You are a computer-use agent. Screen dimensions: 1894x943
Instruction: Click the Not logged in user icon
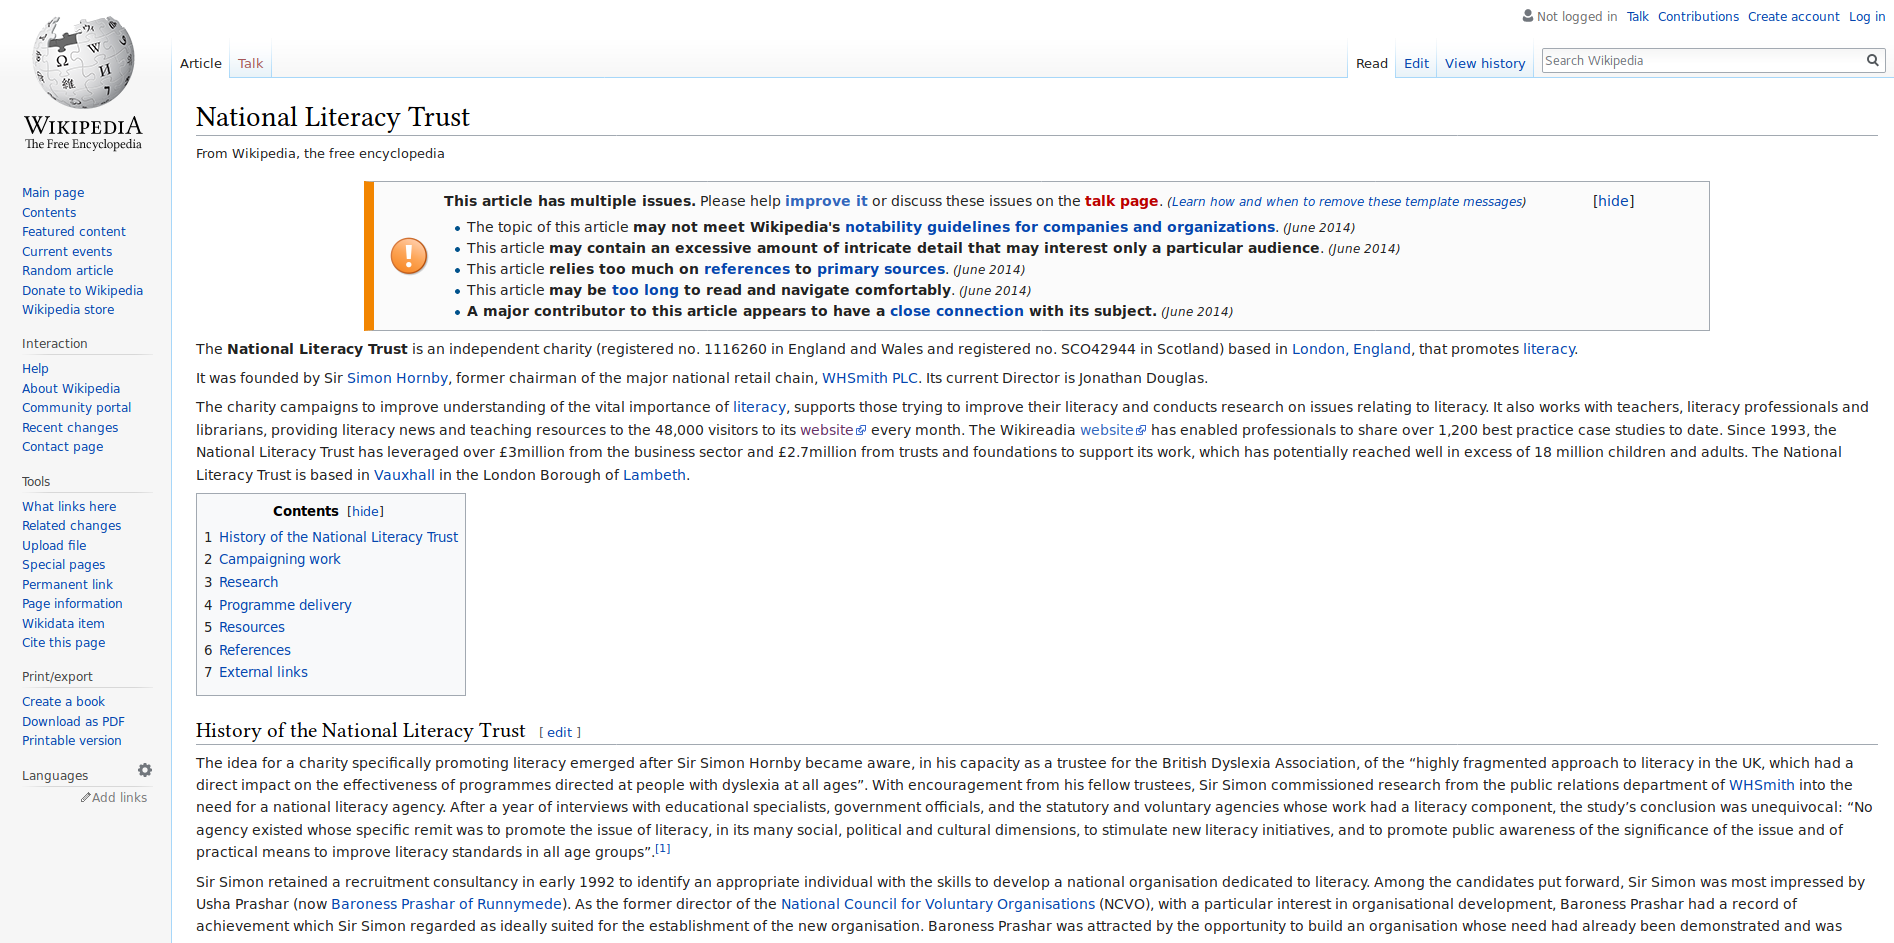click(x=1528, y=16)
